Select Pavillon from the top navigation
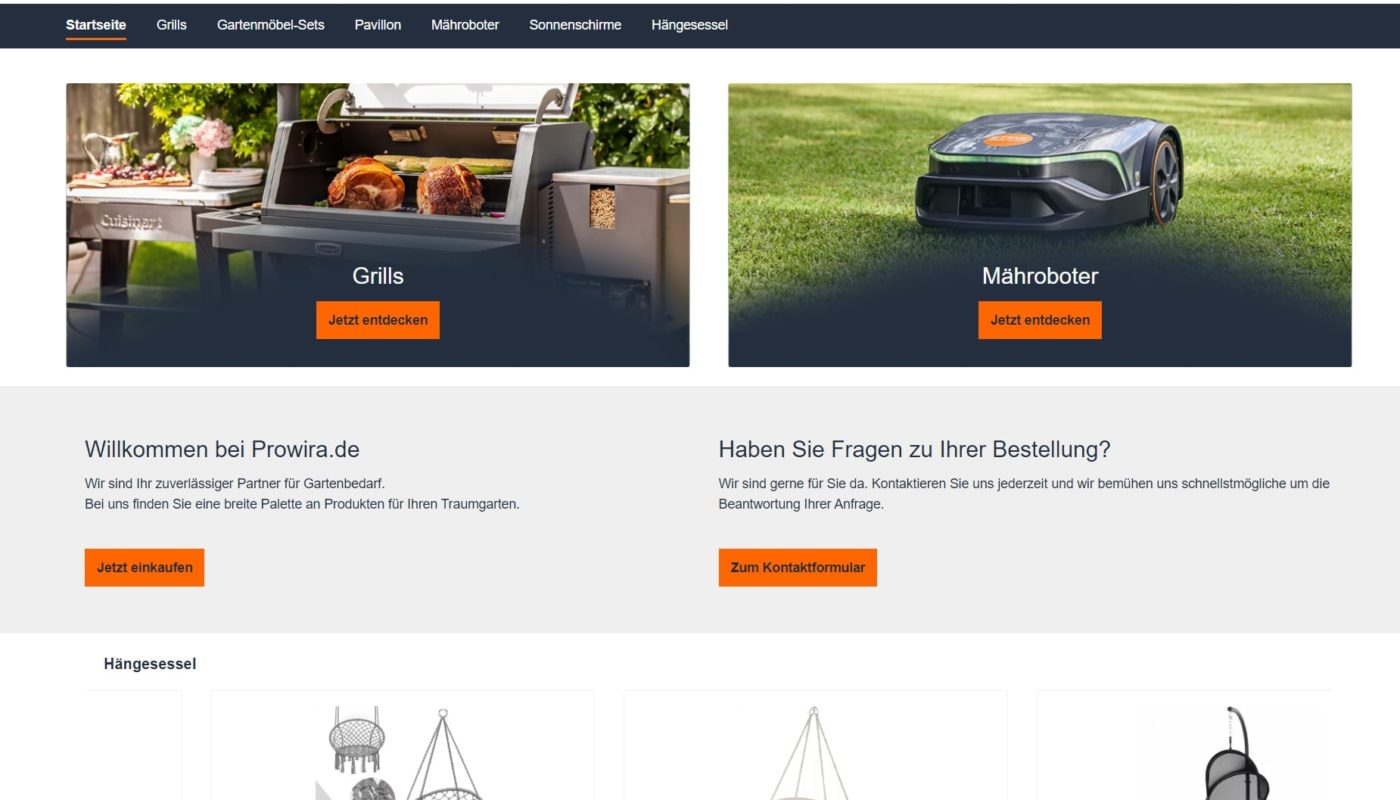The height and width of the screenshot is (800, 1400). [378, 25]
